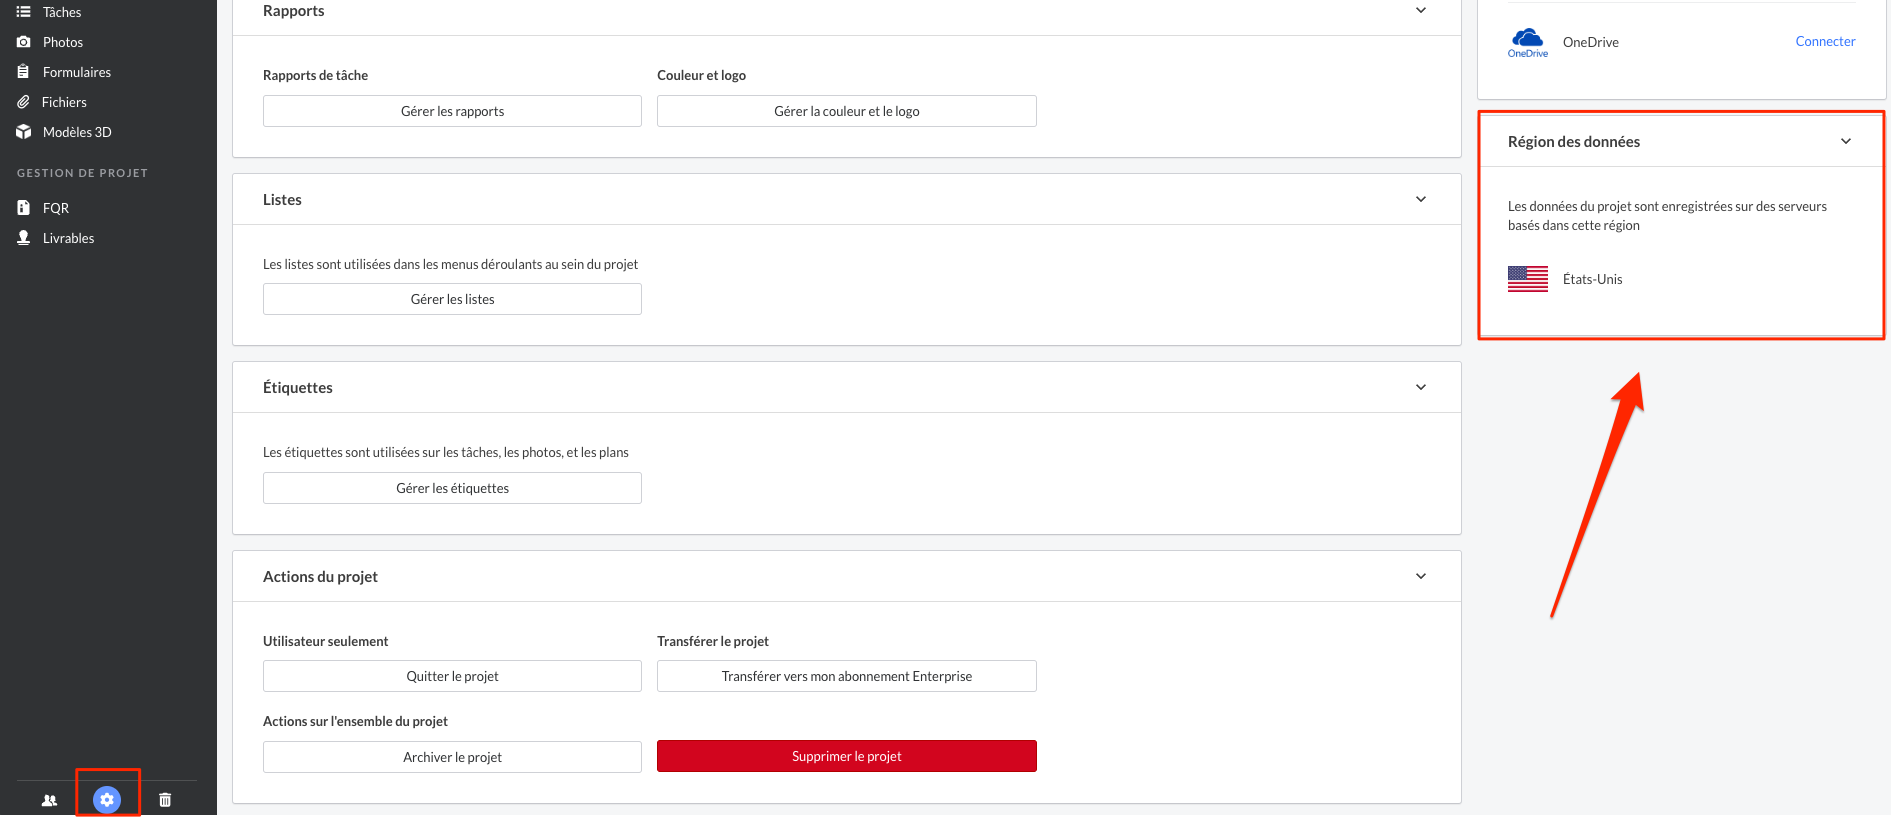The height and width of the screenshot is (817, 1891).
Task: Click the Transférer le projet label
Action: tap(713, 641)
